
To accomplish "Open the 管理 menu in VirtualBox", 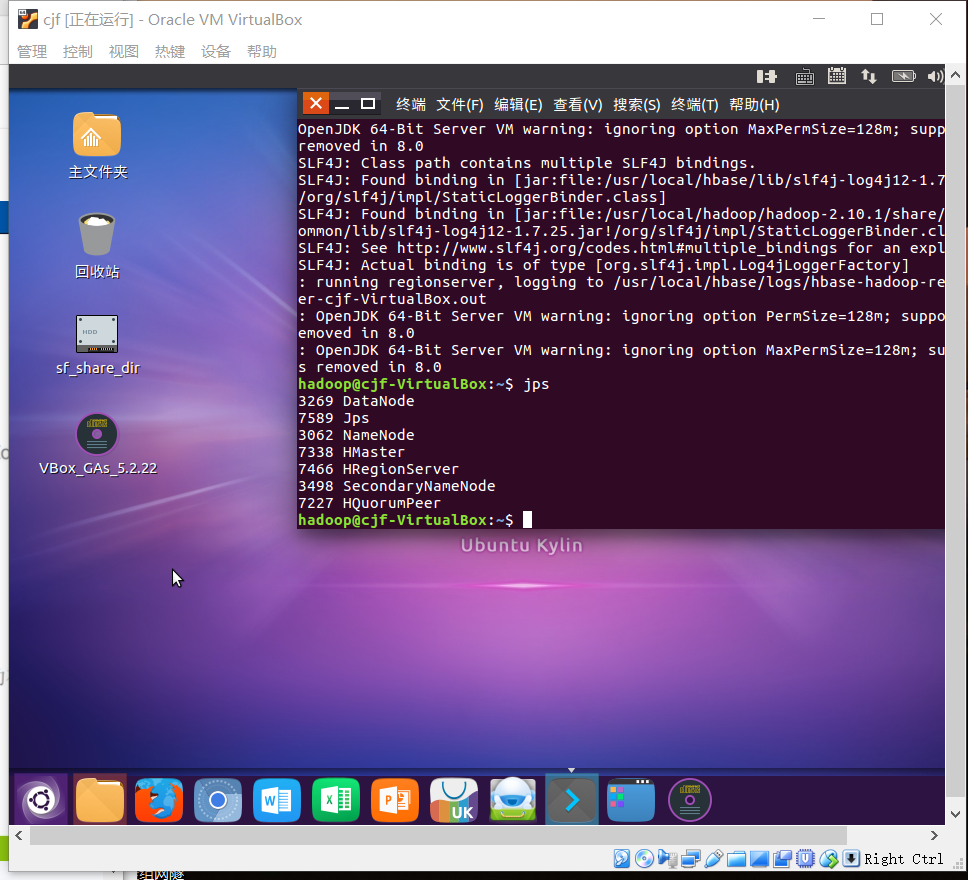I will click(x=32, y=52).
